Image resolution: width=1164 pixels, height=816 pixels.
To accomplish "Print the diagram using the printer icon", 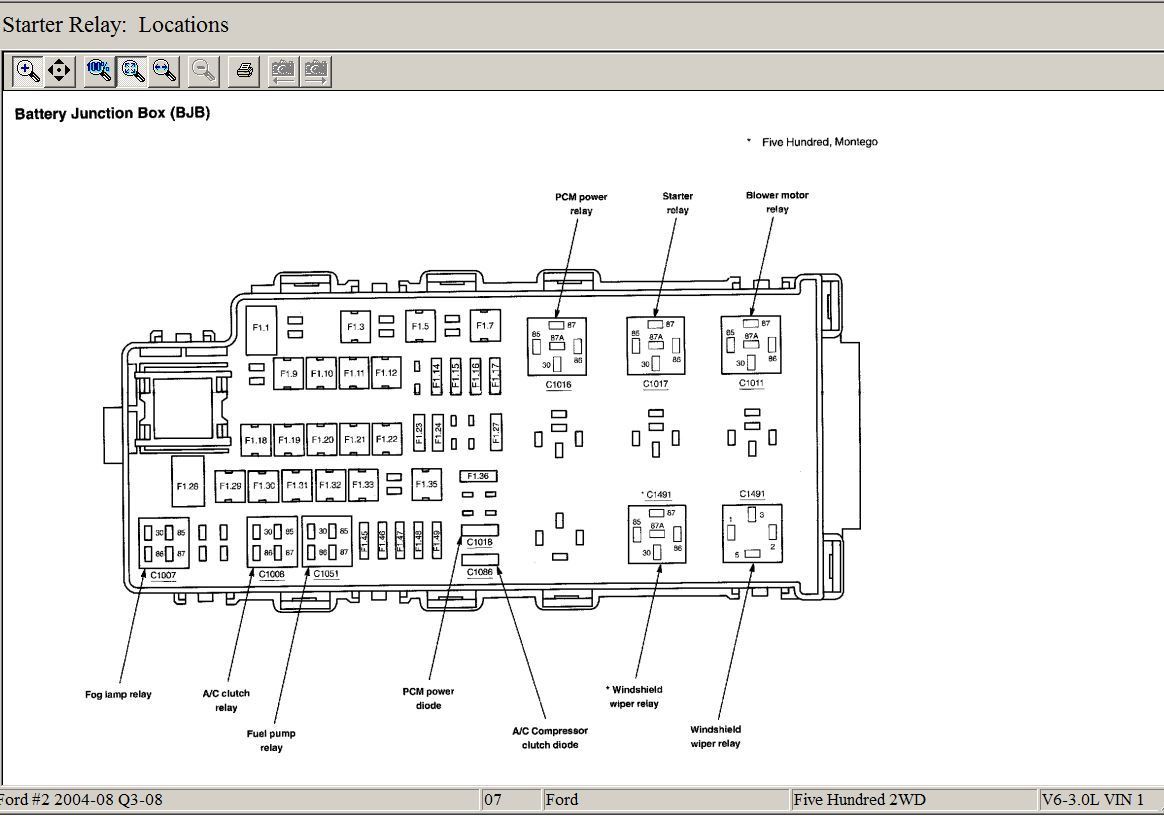I will 244,70.
